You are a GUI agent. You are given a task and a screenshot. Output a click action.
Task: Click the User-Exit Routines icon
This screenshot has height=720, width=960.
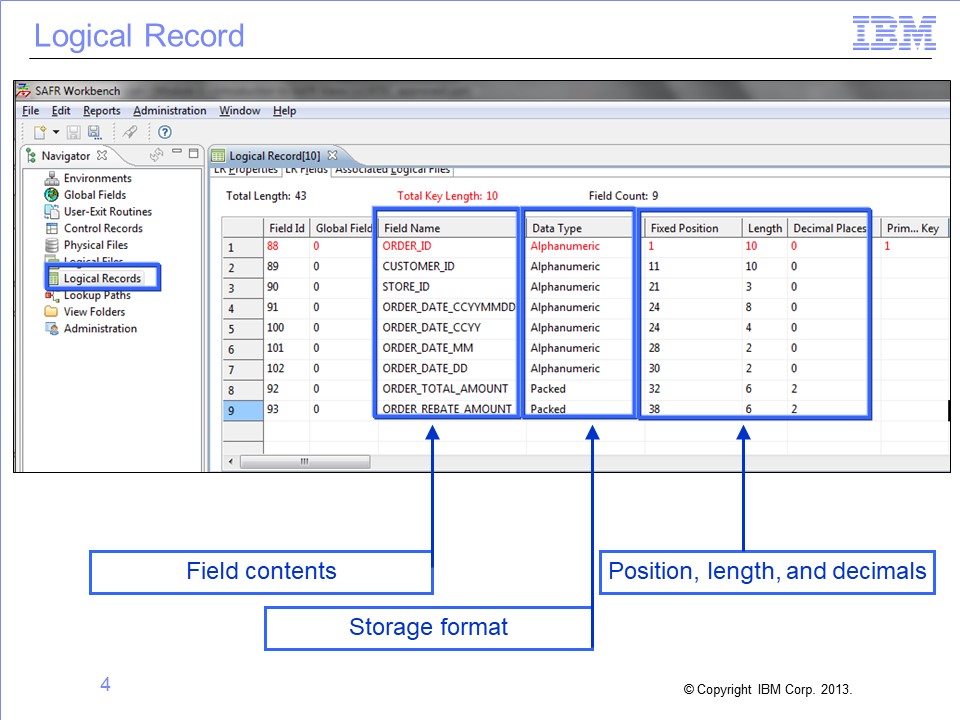tap(52, 211)
